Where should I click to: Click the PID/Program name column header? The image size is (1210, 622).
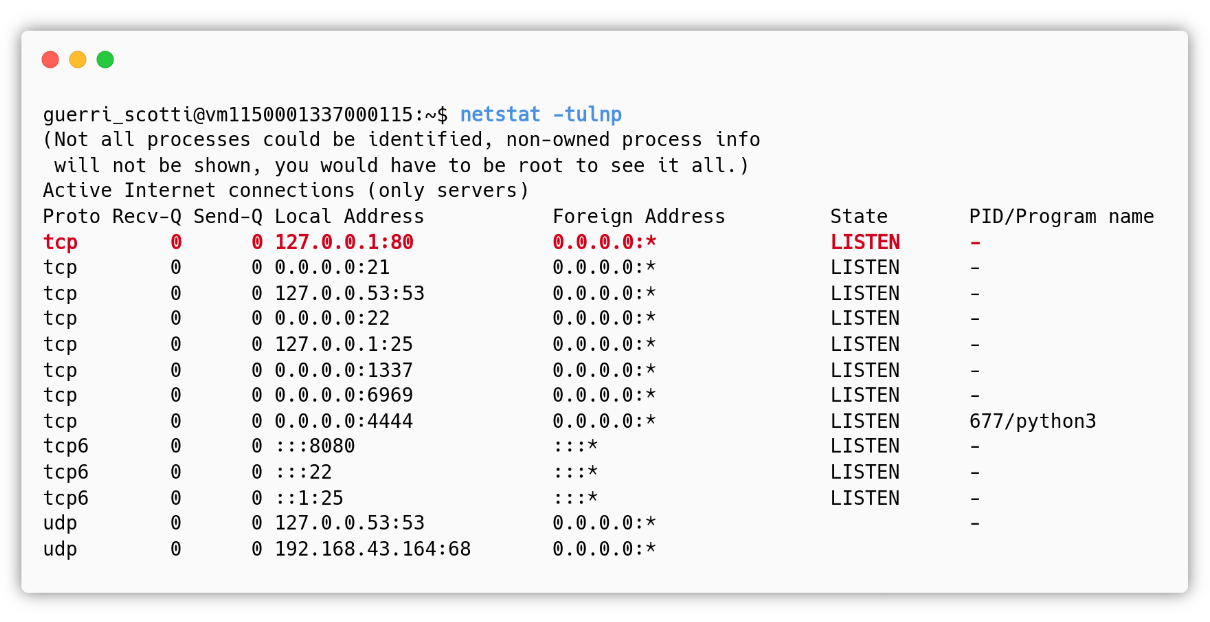click(1061, 216)
